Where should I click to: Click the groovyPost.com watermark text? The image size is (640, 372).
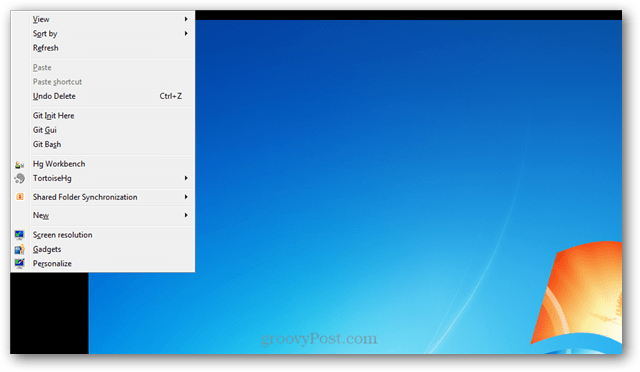click(x=319, y=339)
